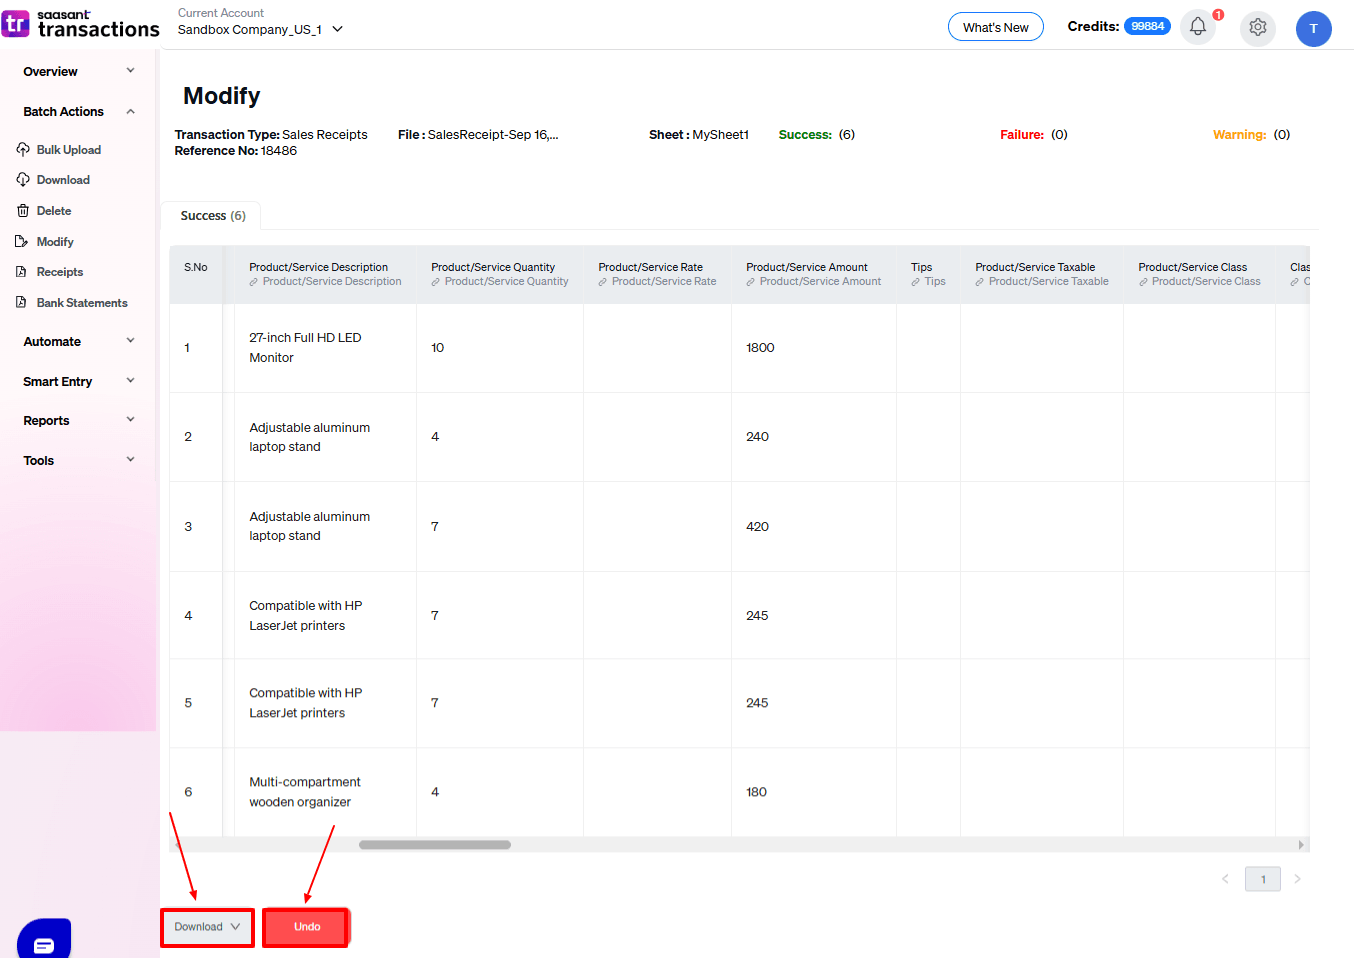Select the Success (6) tab

[x=212, y=216]
